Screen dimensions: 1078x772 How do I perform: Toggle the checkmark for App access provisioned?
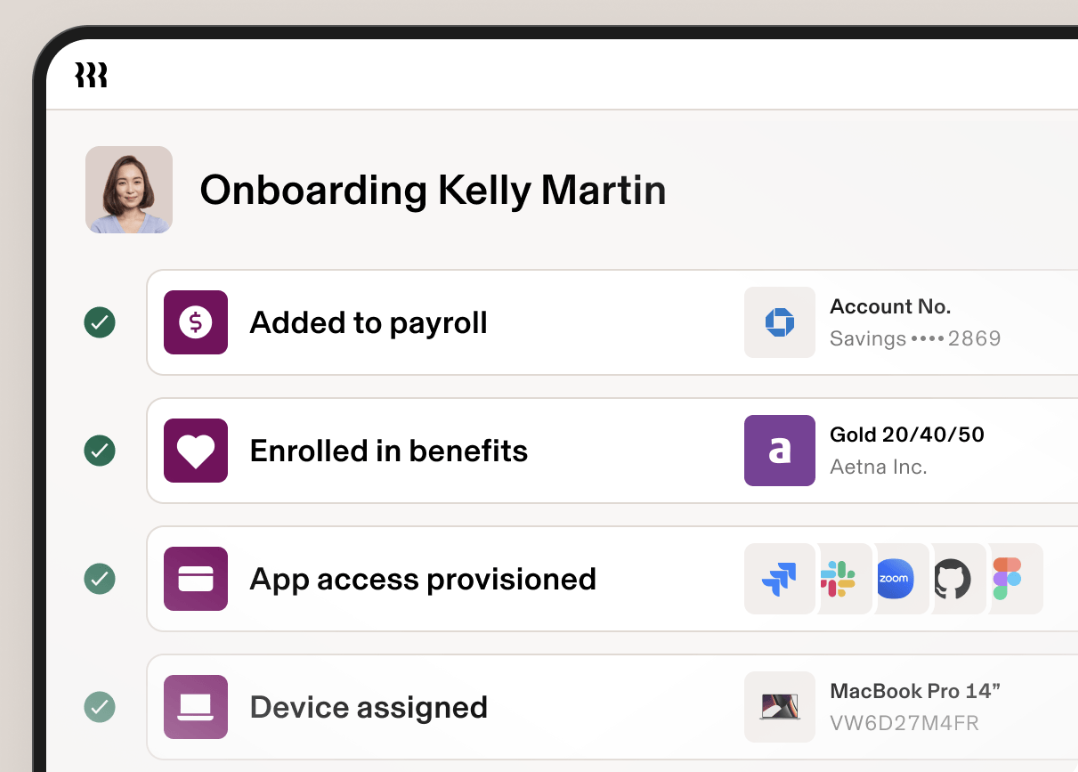(x=99, y=578)
